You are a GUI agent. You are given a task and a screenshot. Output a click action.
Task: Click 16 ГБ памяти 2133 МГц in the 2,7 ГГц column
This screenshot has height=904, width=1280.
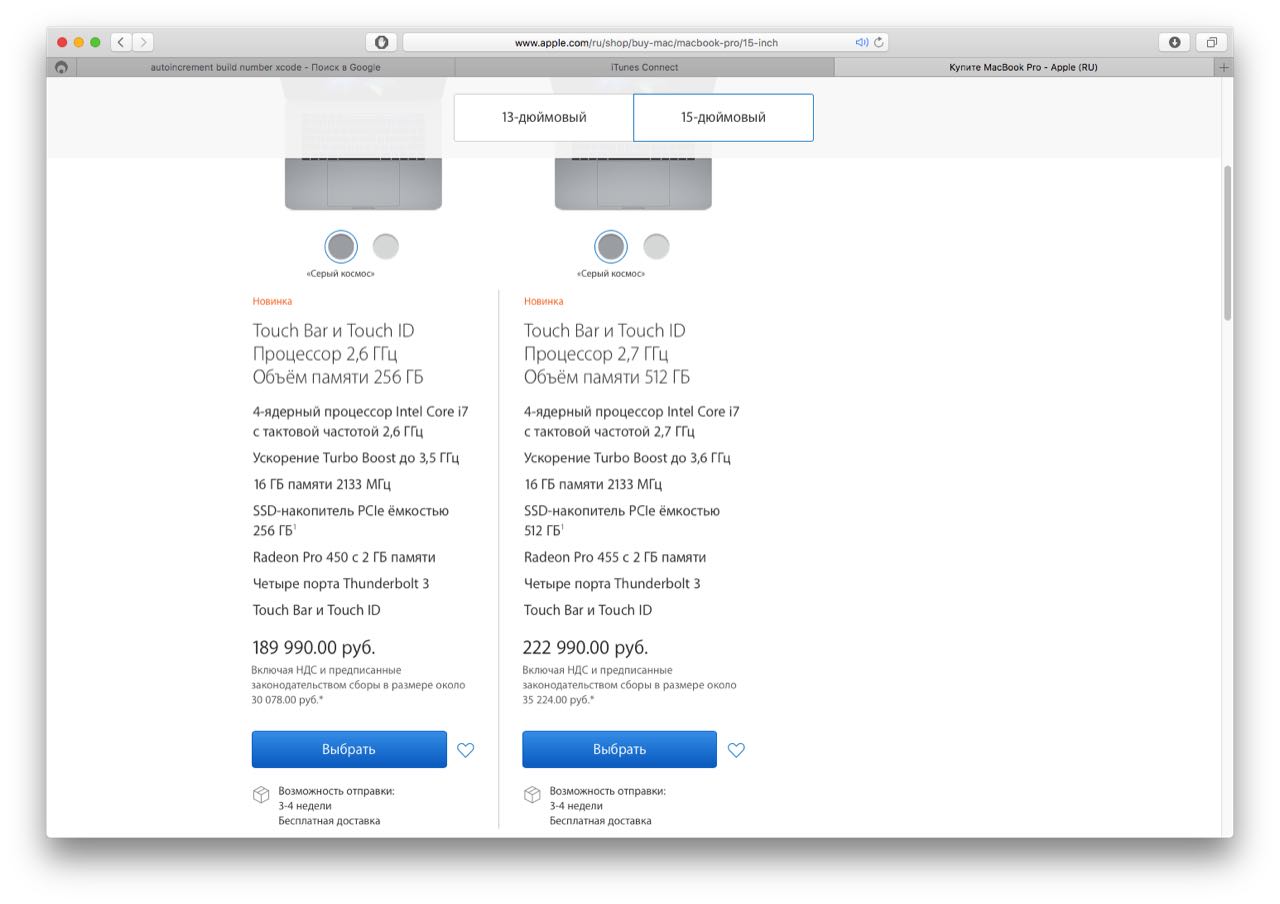(x=593, y=484)
